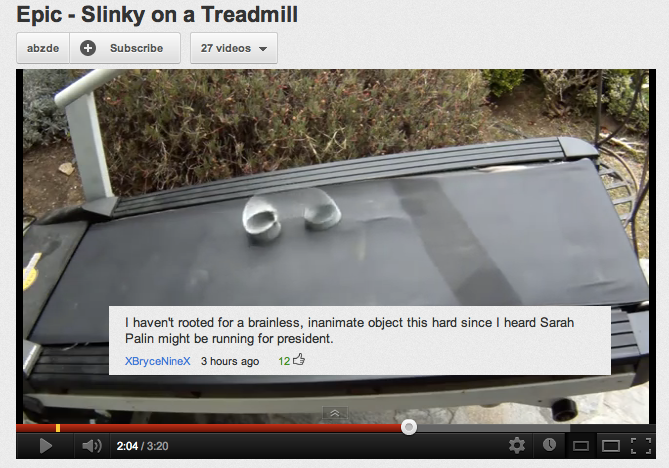Seek to the unplayed grey timeline section
Image resolution: width=669 pixels, height=468 pixels.
(493, 428)
